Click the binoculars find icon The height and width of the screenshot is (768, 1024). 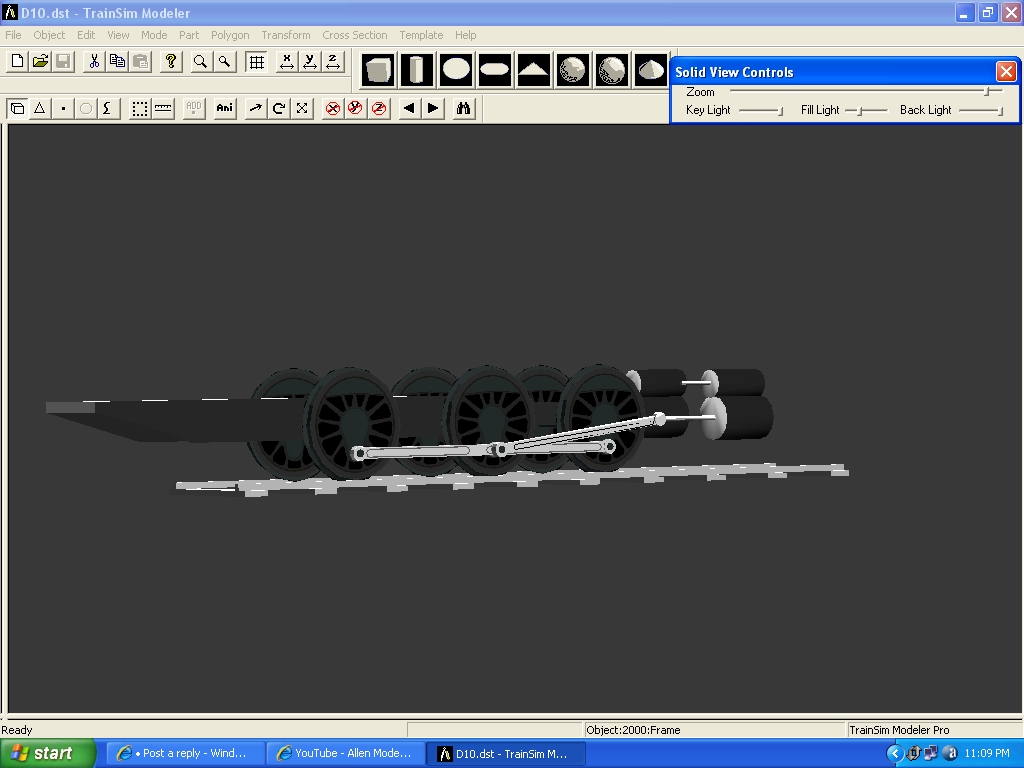(x=463, y=108)
